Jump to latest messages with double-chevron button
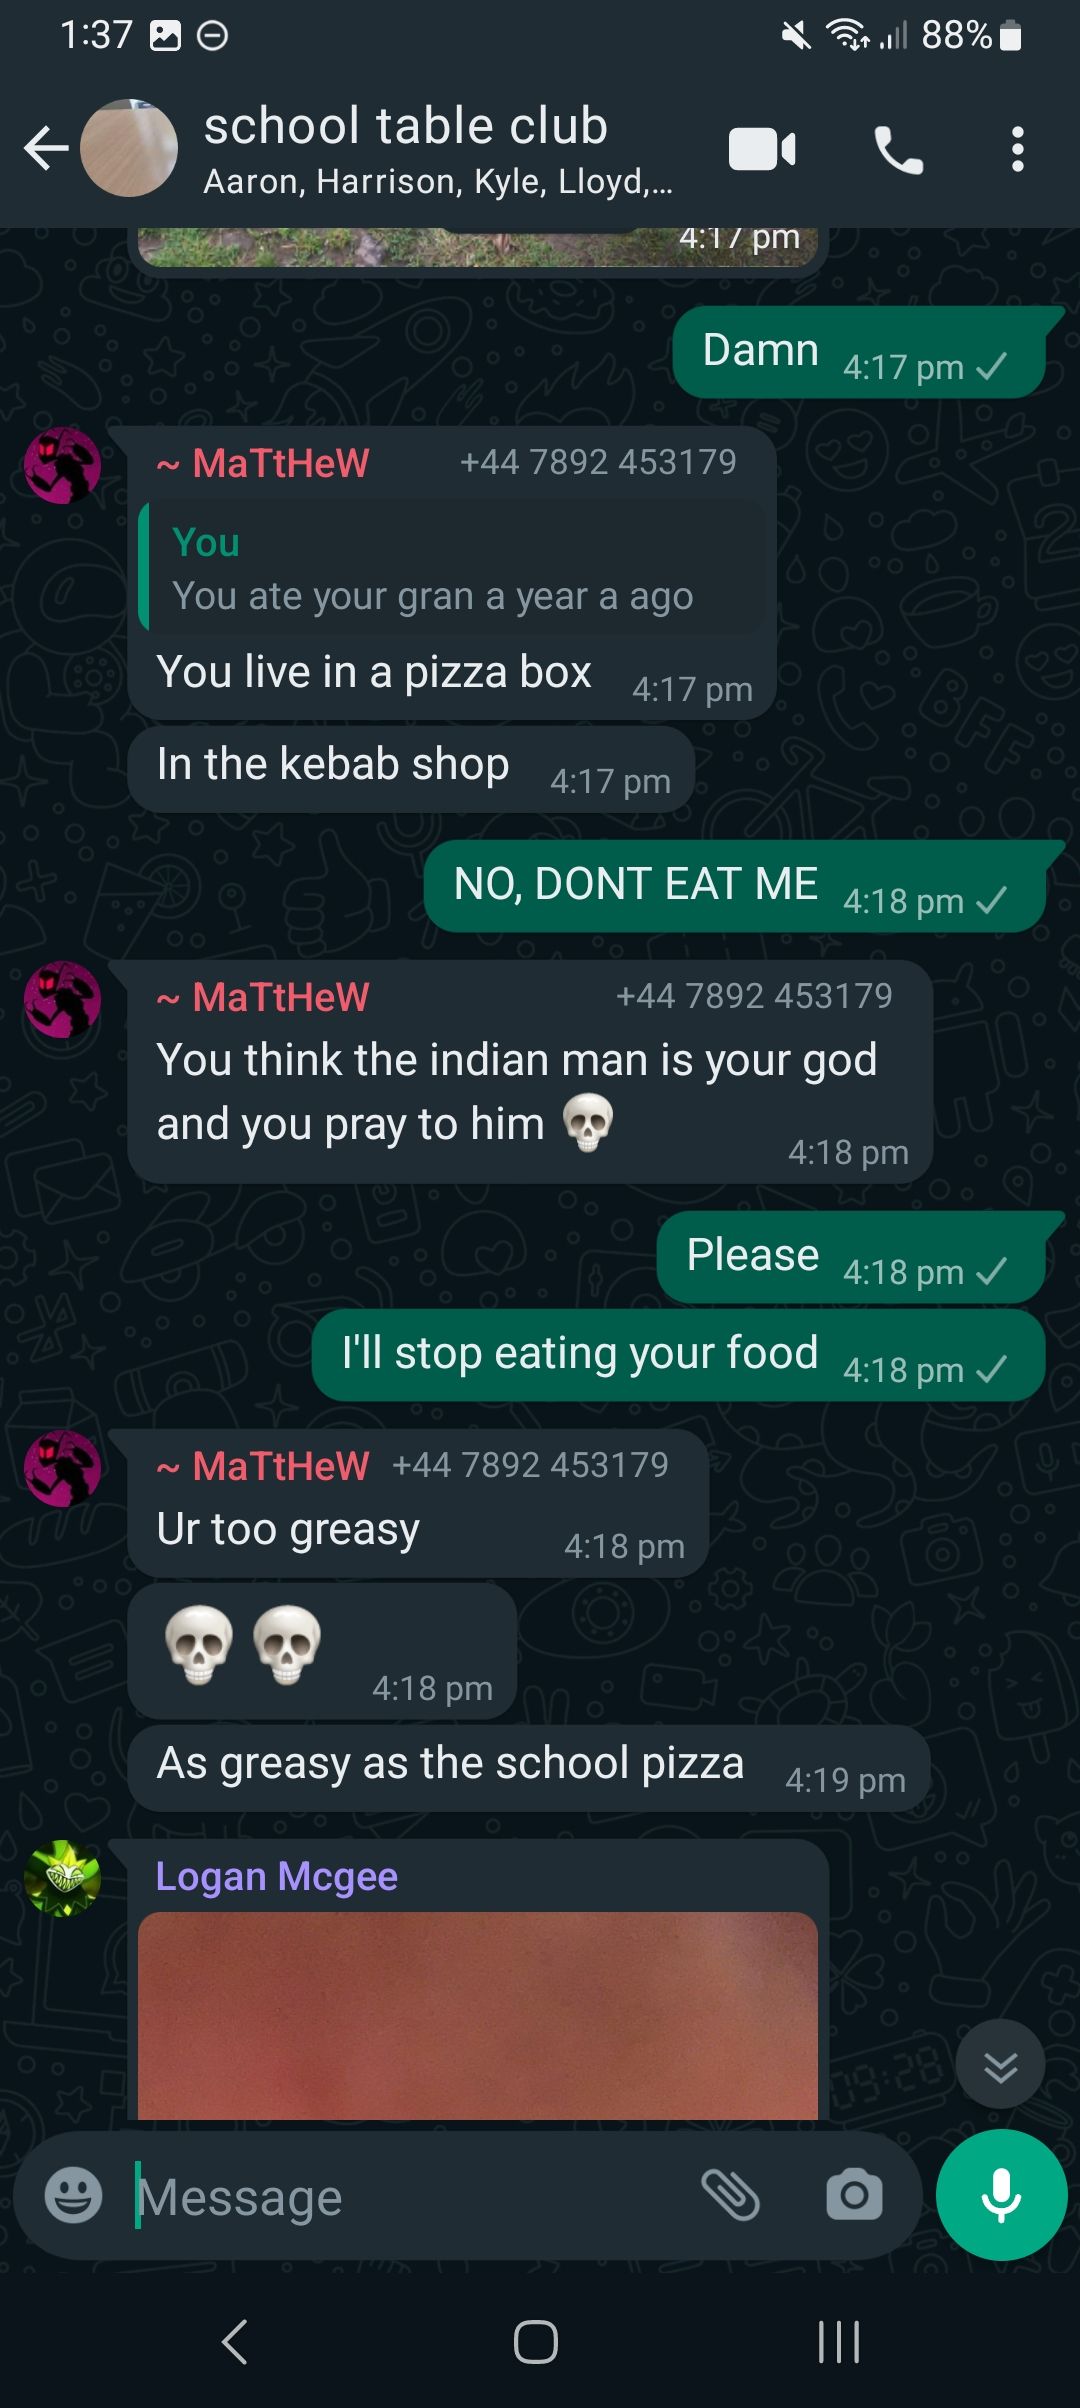The width and height of the screenshot is (1080, 2408). 1000,2064
